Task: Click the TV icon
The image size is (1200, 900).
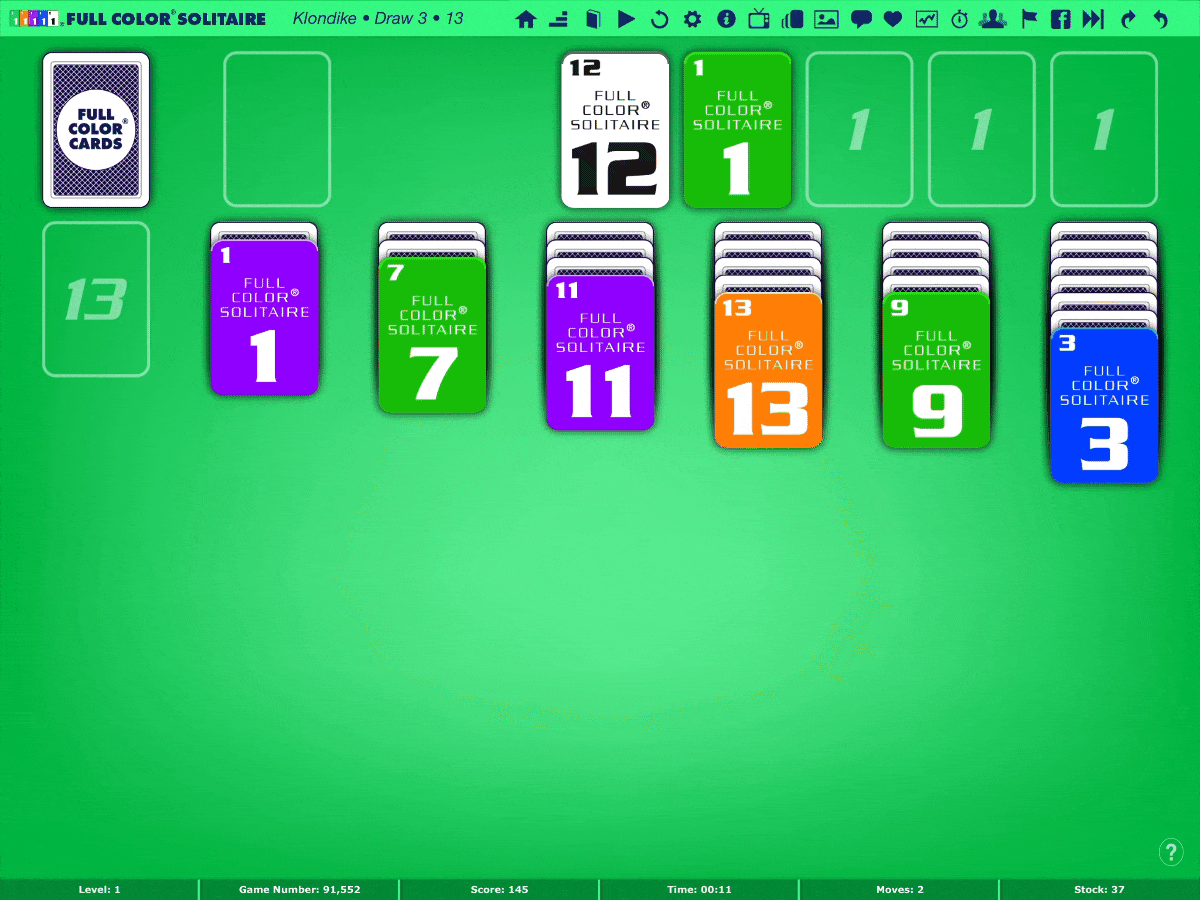Action: point(759,19)
